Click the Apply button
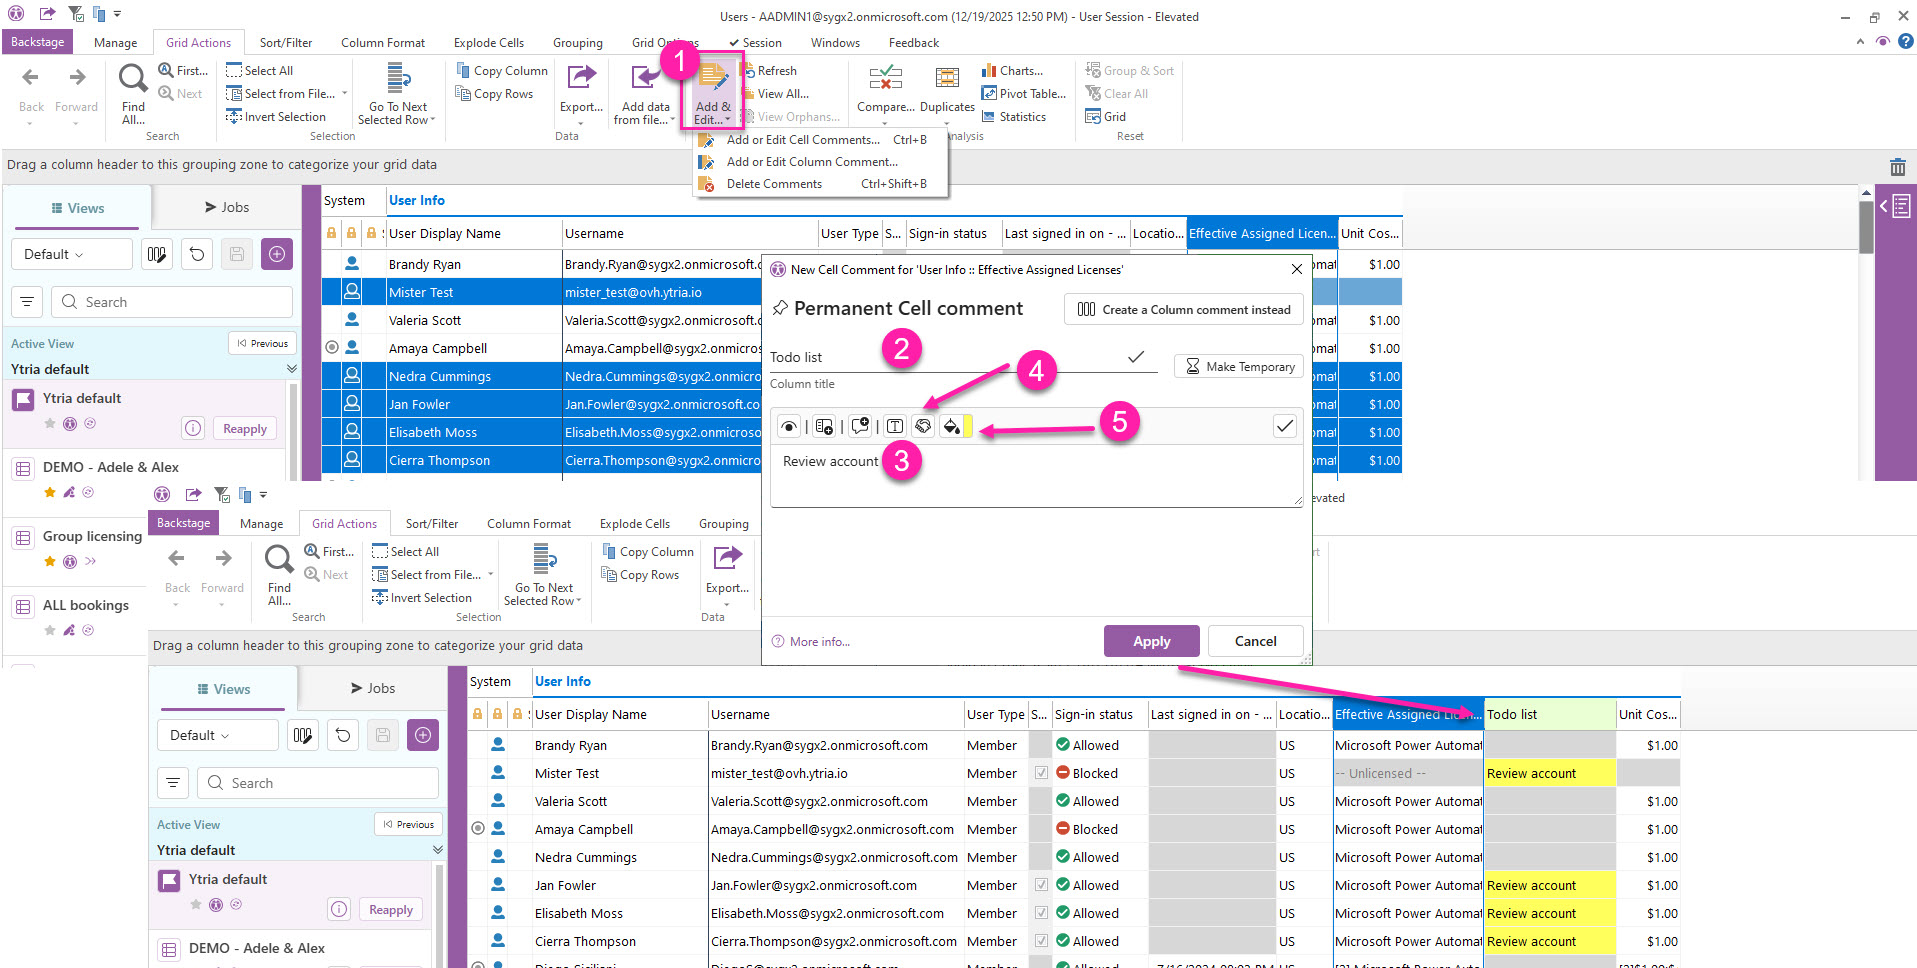The width and height of the screenshot is (1917, 968). point(1150,641)
